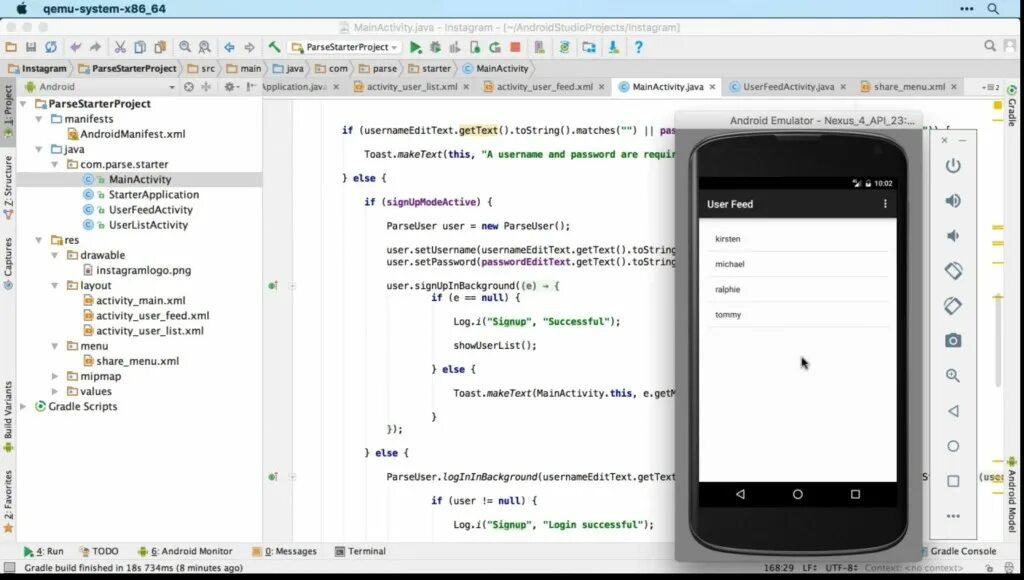Click the Redo arrow icon

pos(95,47)
